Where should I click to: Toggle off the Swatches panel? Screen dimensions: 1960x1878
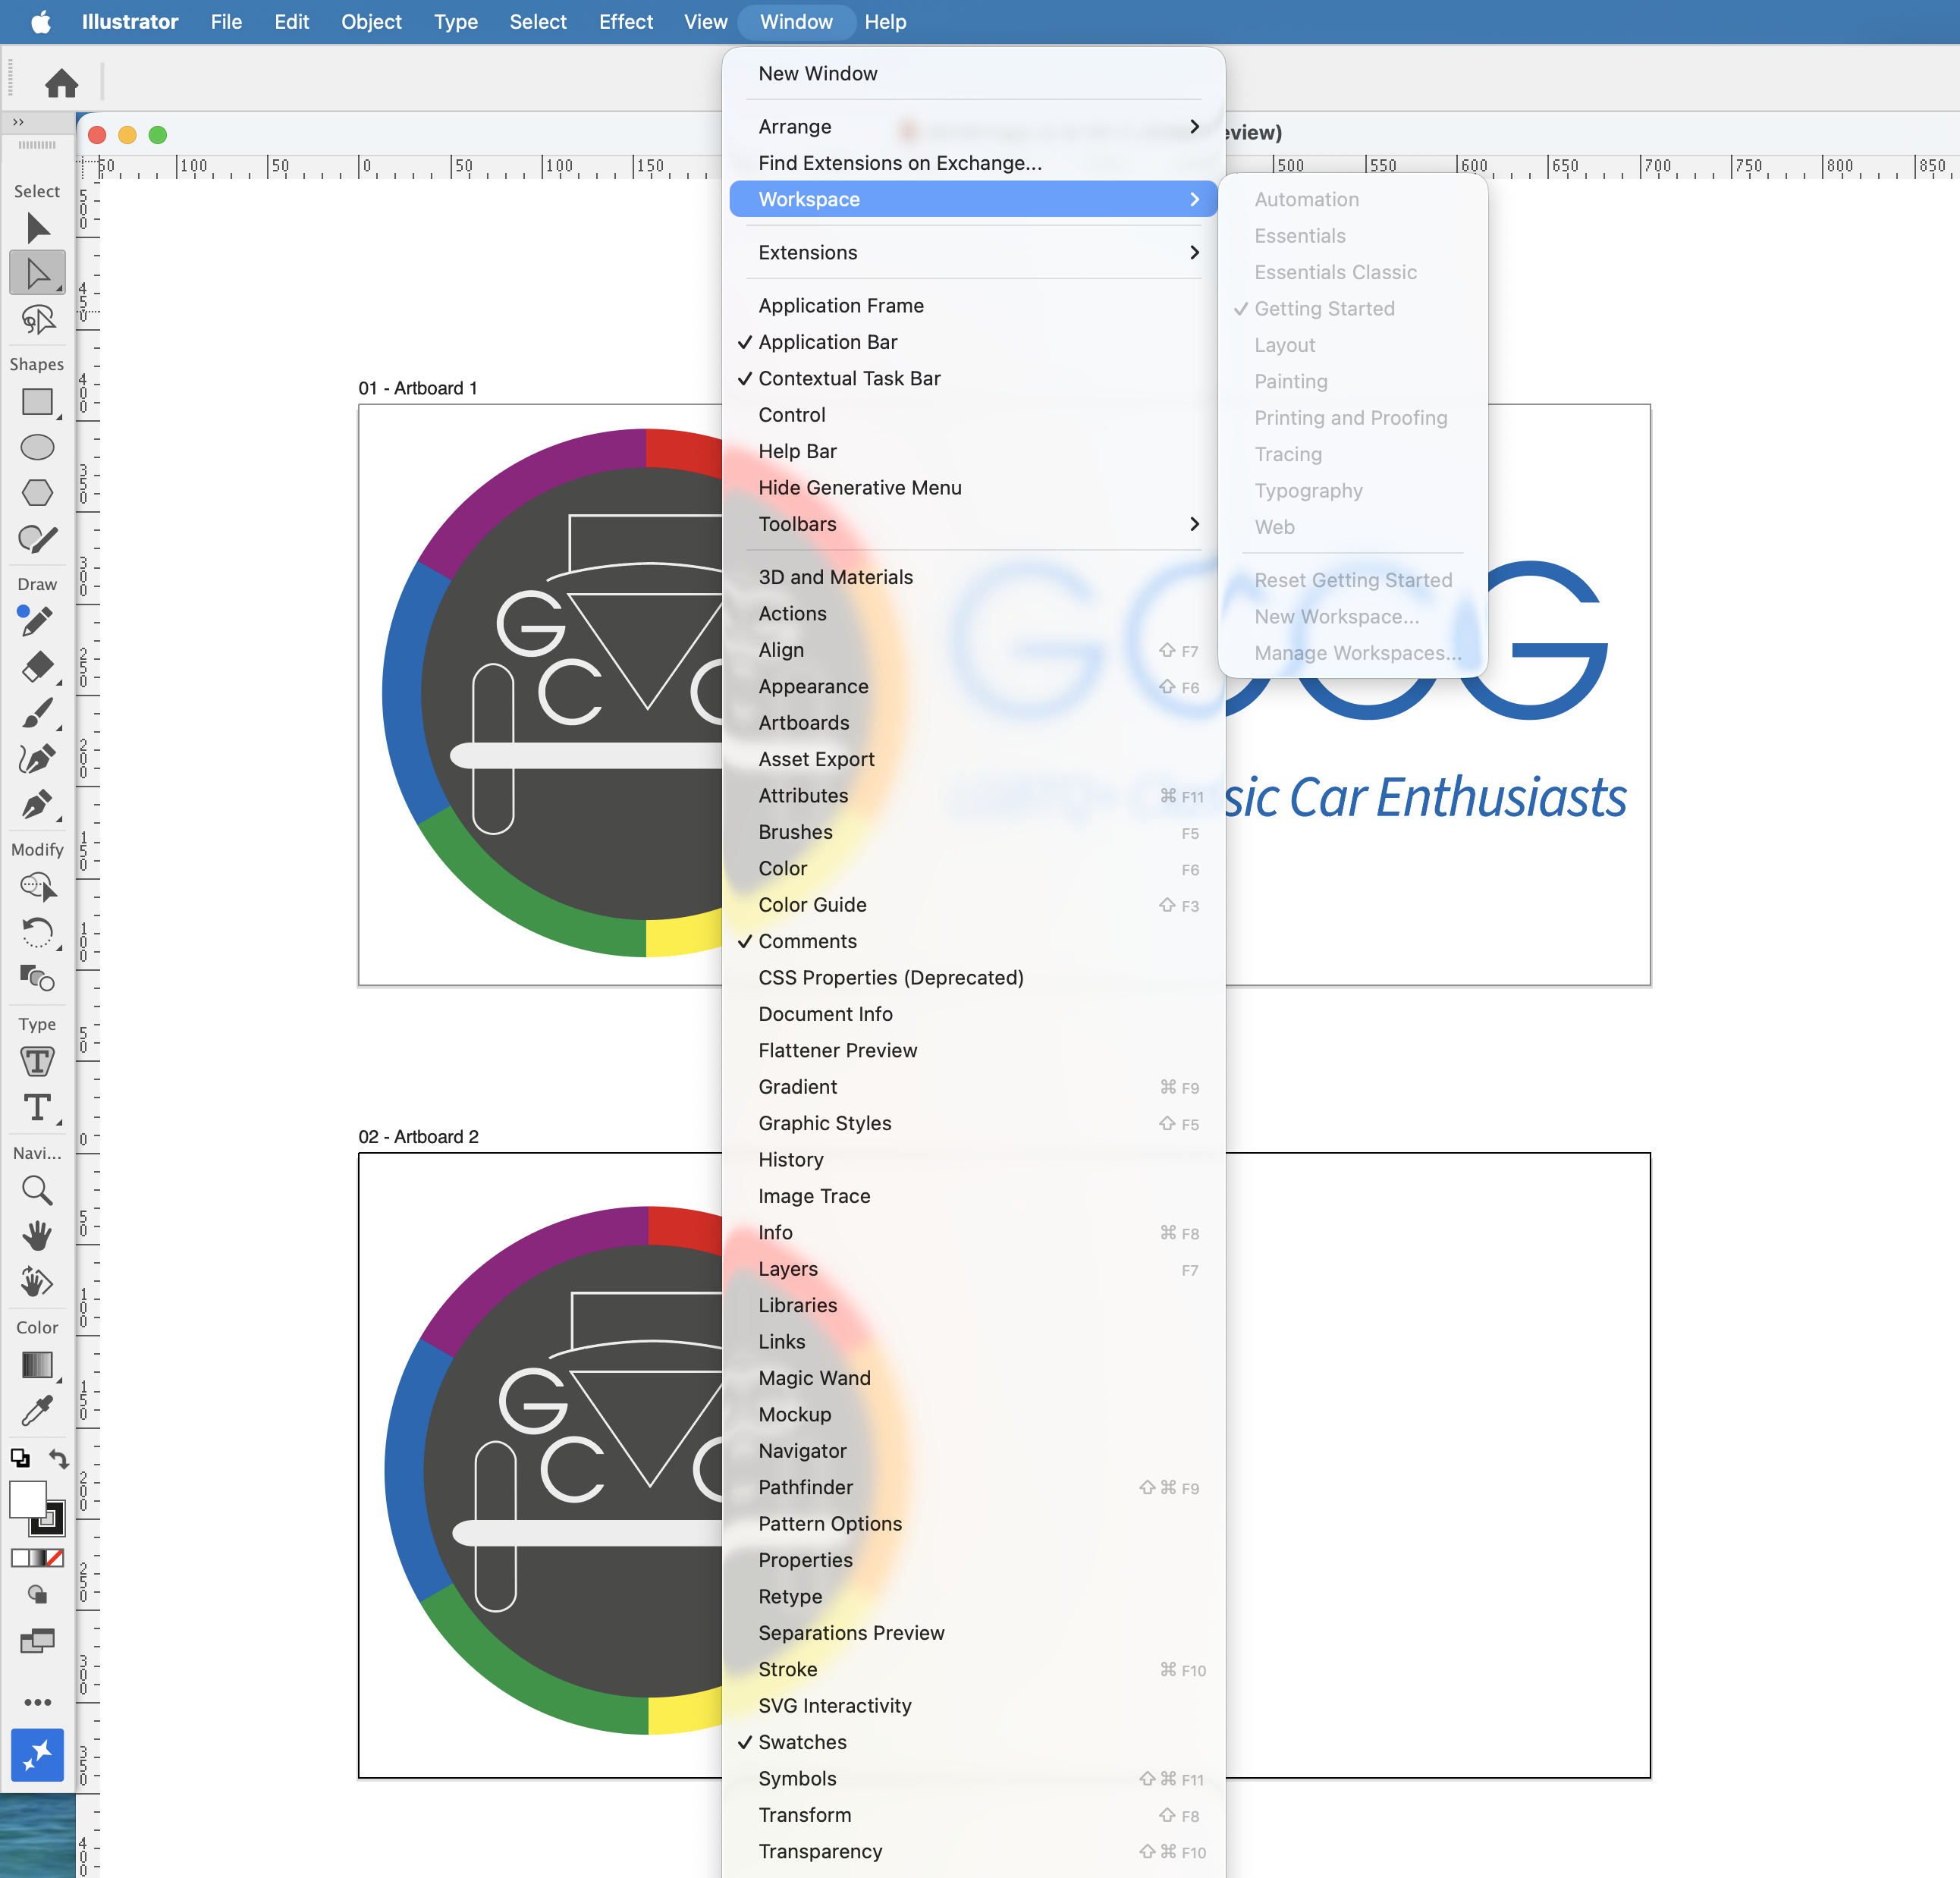click(803, 1742)
